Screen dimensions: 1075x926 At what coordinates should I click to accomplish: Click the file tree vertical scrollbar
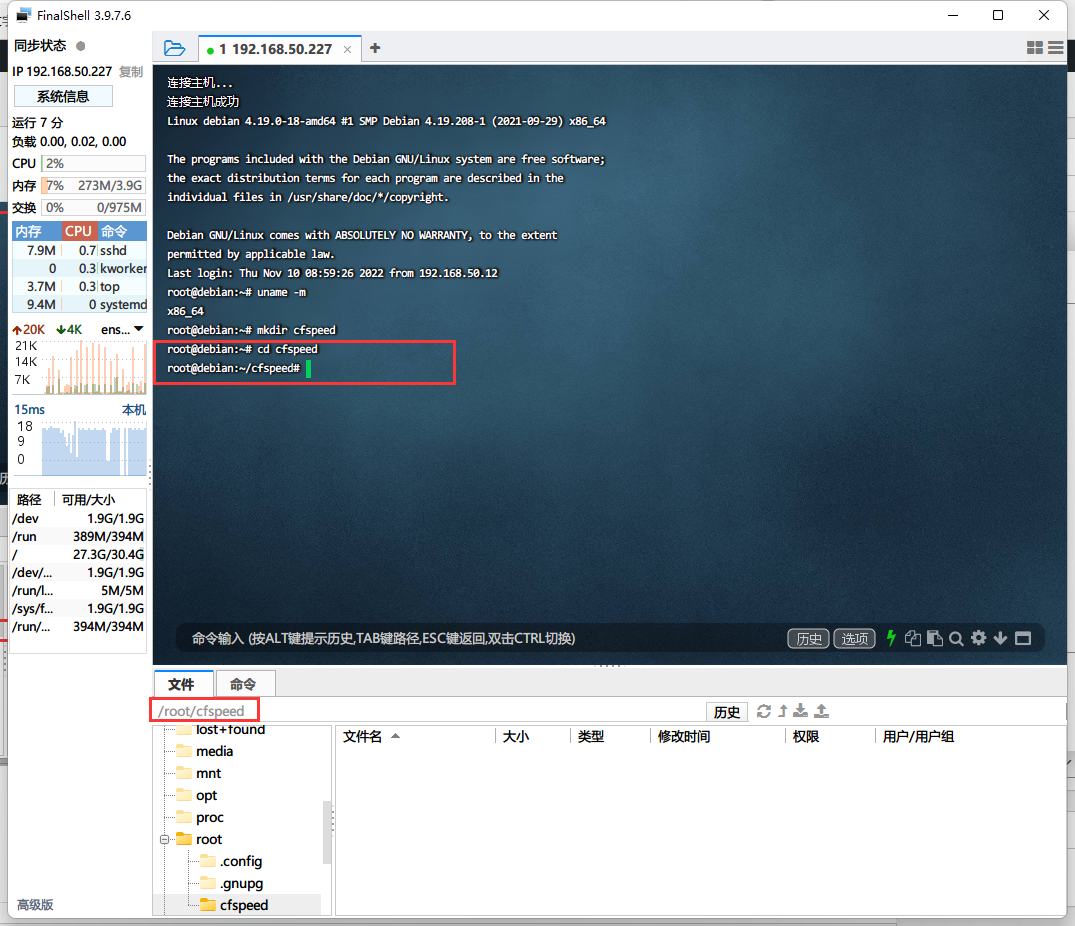327,830
